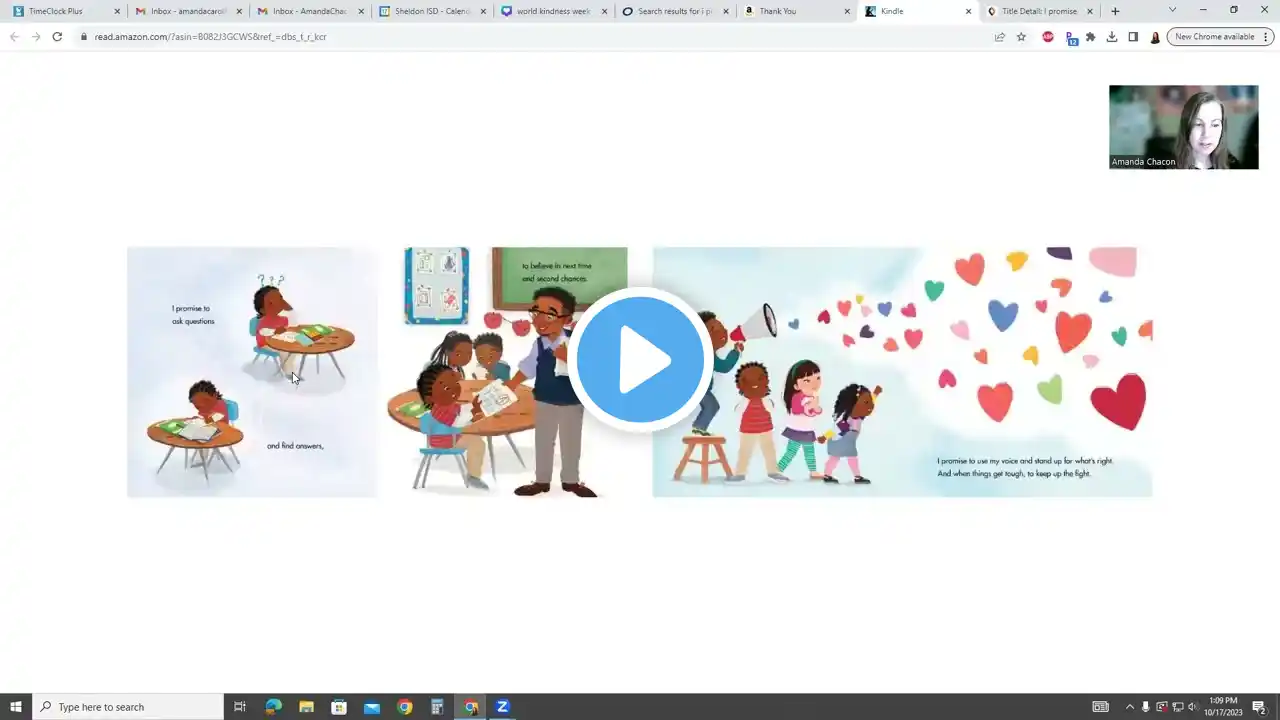Click the 'I promise to ask questions' page

252,372
